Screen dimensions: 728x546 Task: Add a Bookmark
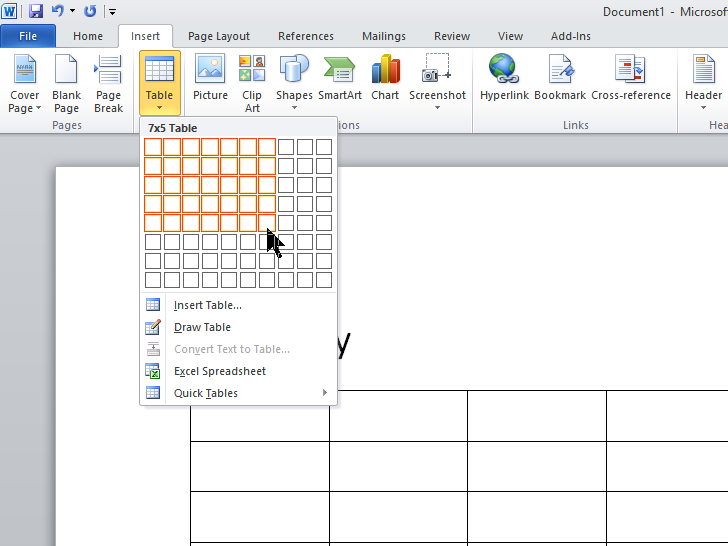coord(560,79)
